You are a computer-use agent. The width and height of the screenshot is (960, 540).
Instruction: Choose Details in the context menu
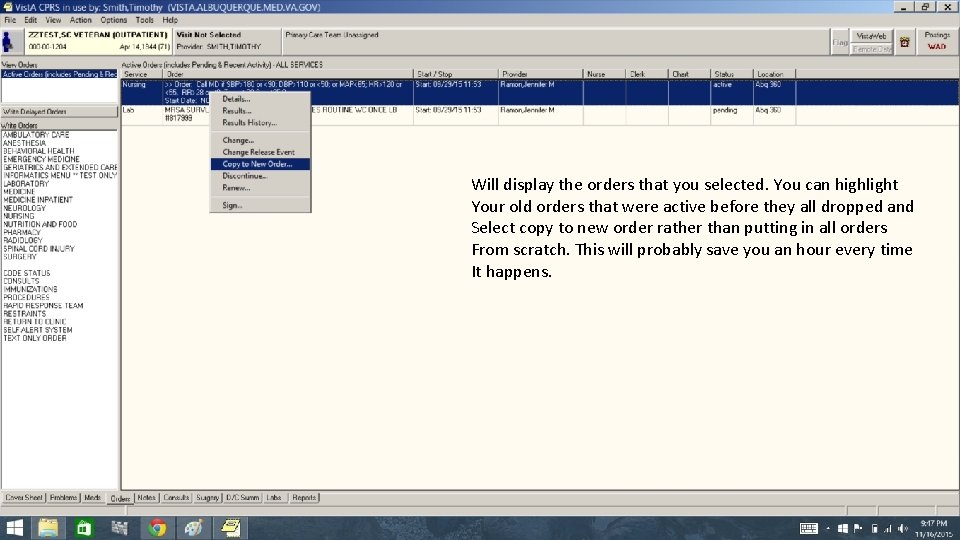260,99
